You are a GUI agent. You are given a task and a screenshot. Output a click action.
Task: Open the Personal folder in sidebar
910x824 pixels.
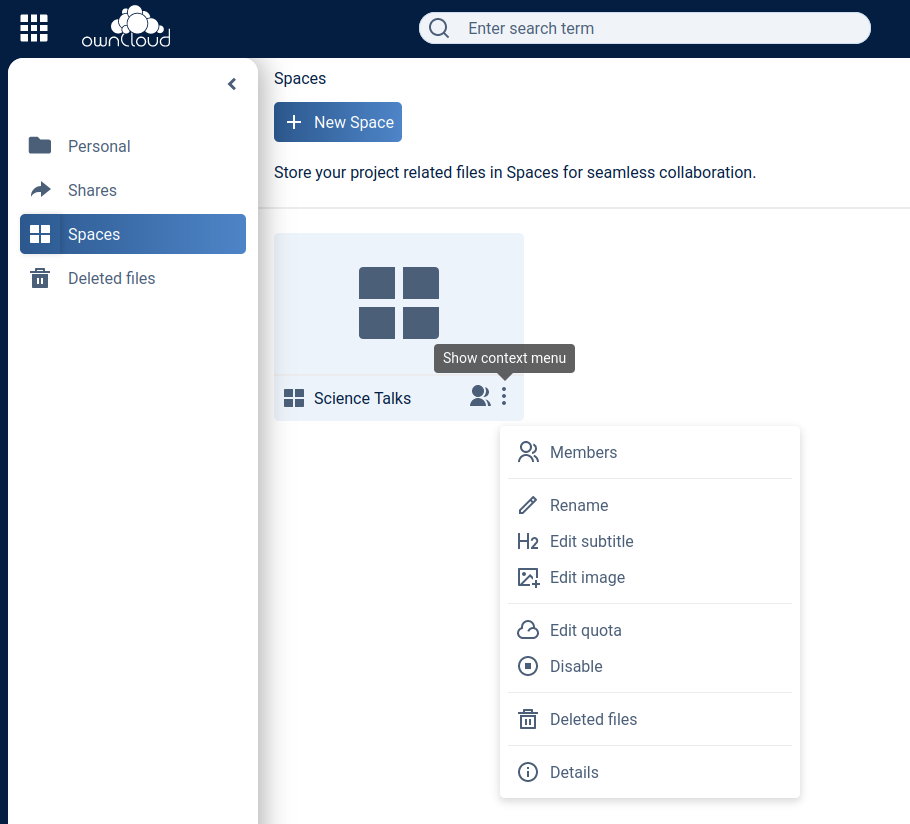[x=99, y=146]
